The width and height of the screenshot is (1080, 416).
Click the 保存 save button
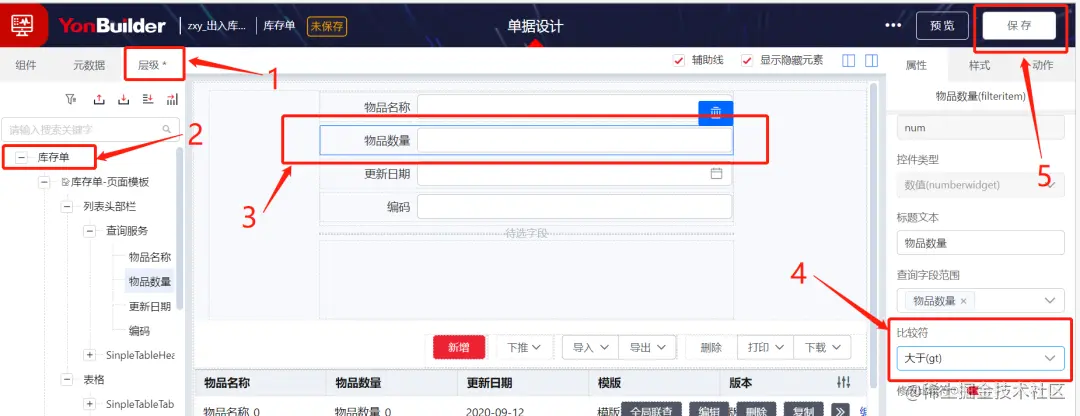[x=1019, y=26]
